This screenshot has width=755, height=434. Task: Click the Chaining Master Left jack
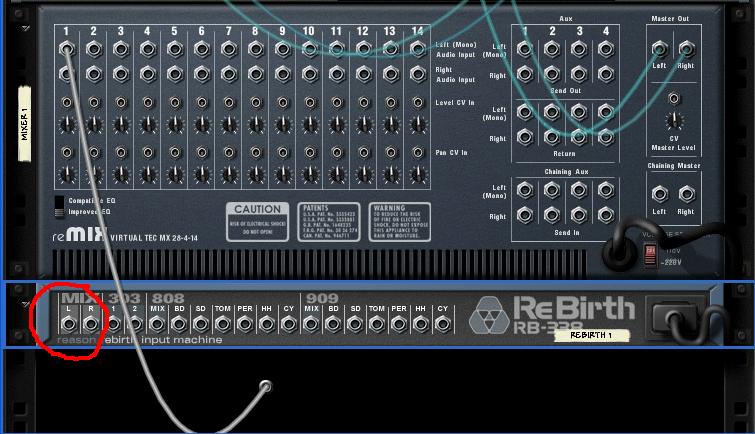(660, 194)
